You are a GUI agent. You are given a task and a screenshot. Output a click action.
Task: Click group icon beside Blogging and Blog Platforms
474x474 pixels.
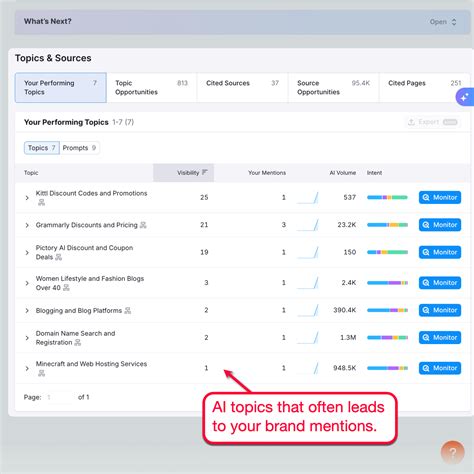point(127,311)
